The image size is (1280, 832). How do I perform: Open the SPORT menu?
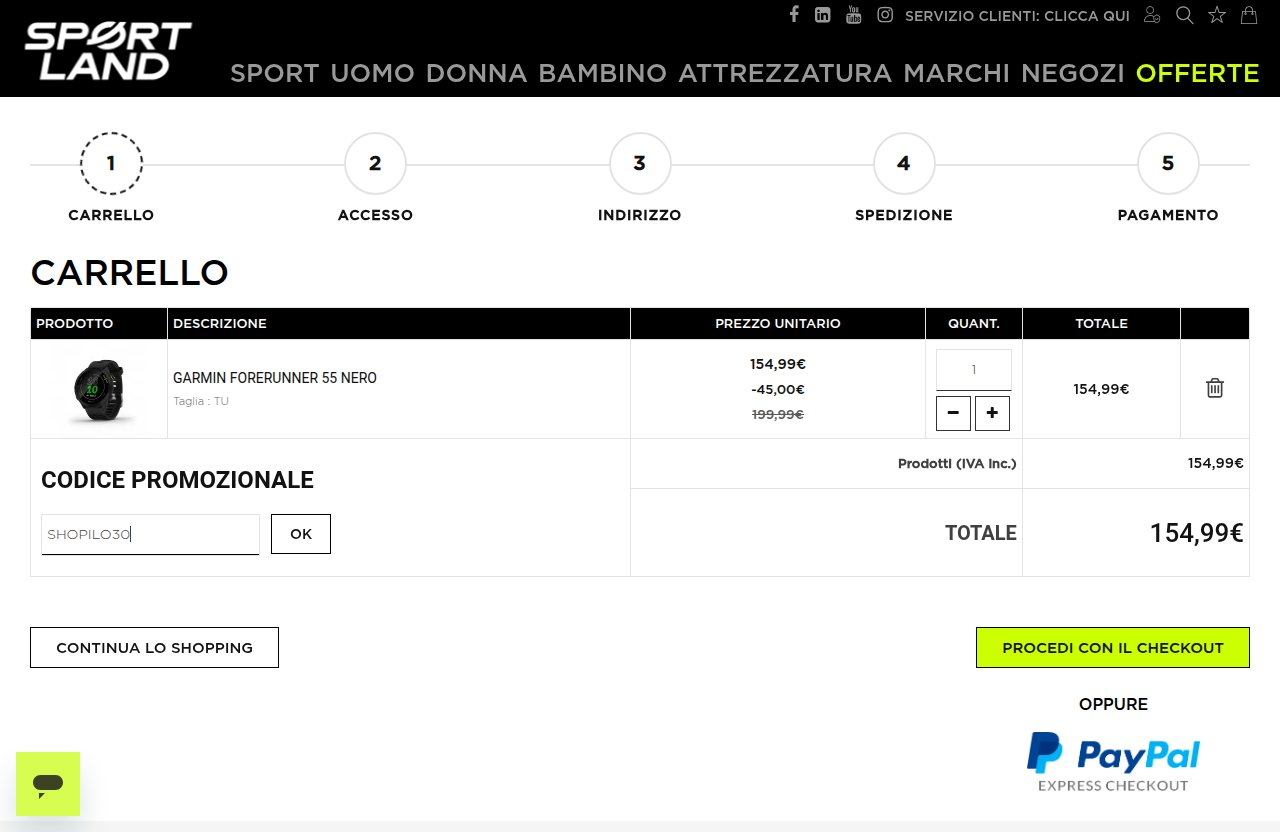[275, 73]
